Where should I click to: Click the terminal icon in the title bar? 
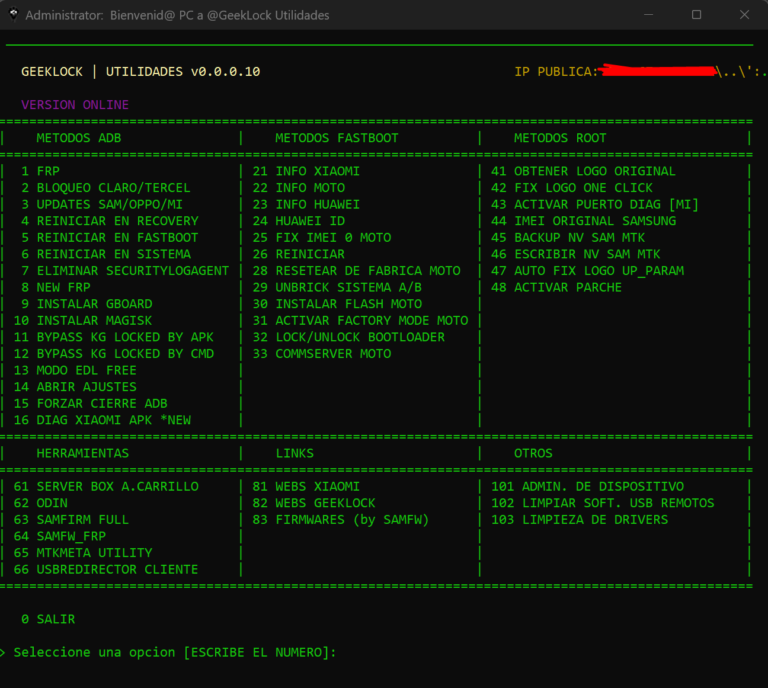click(x=12, y=15)
